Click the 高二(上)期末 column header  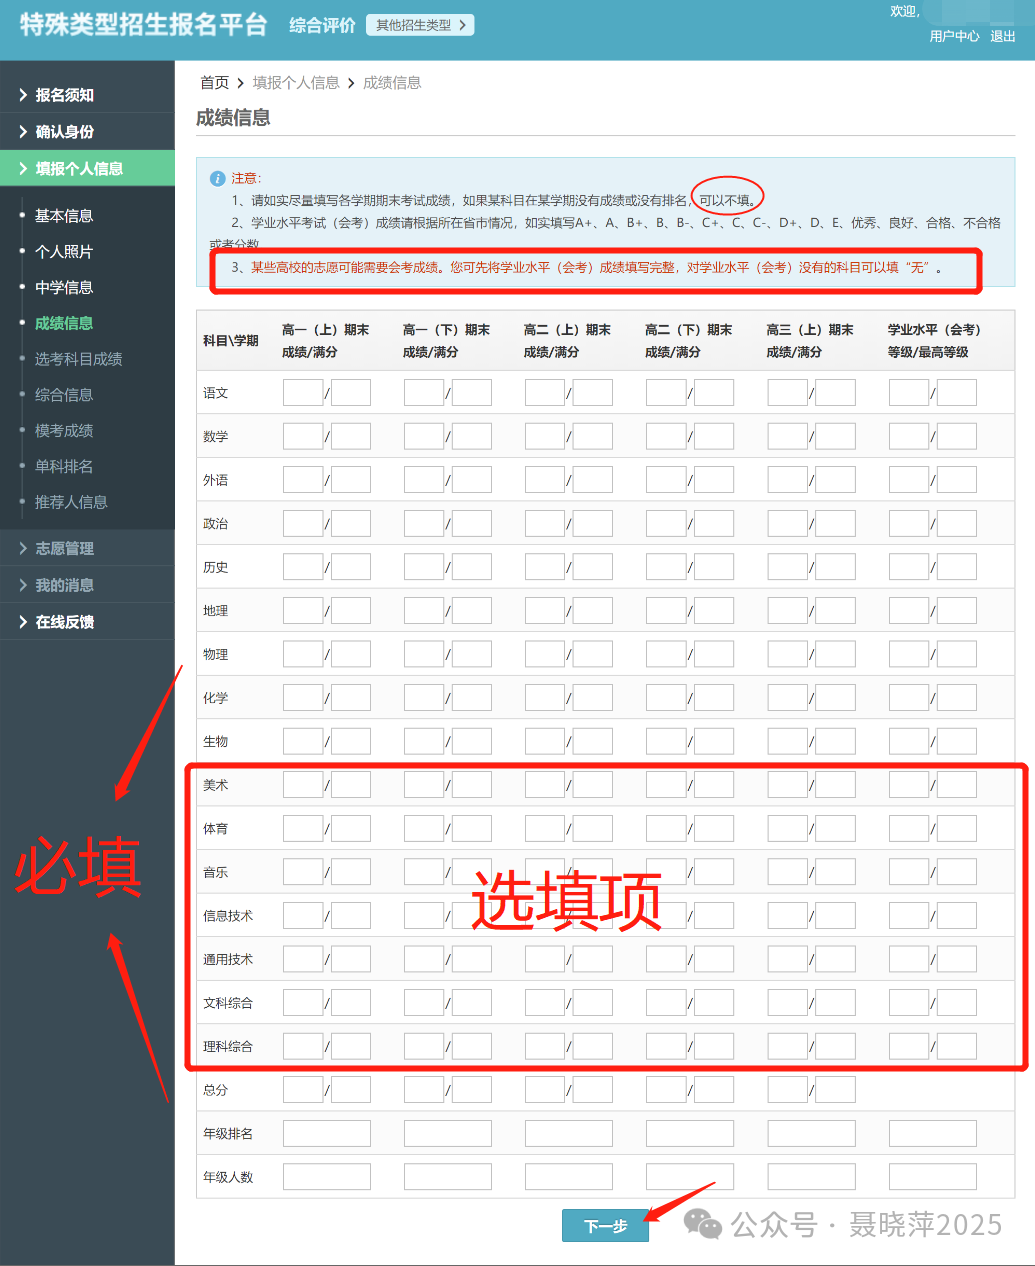[567, 340]
